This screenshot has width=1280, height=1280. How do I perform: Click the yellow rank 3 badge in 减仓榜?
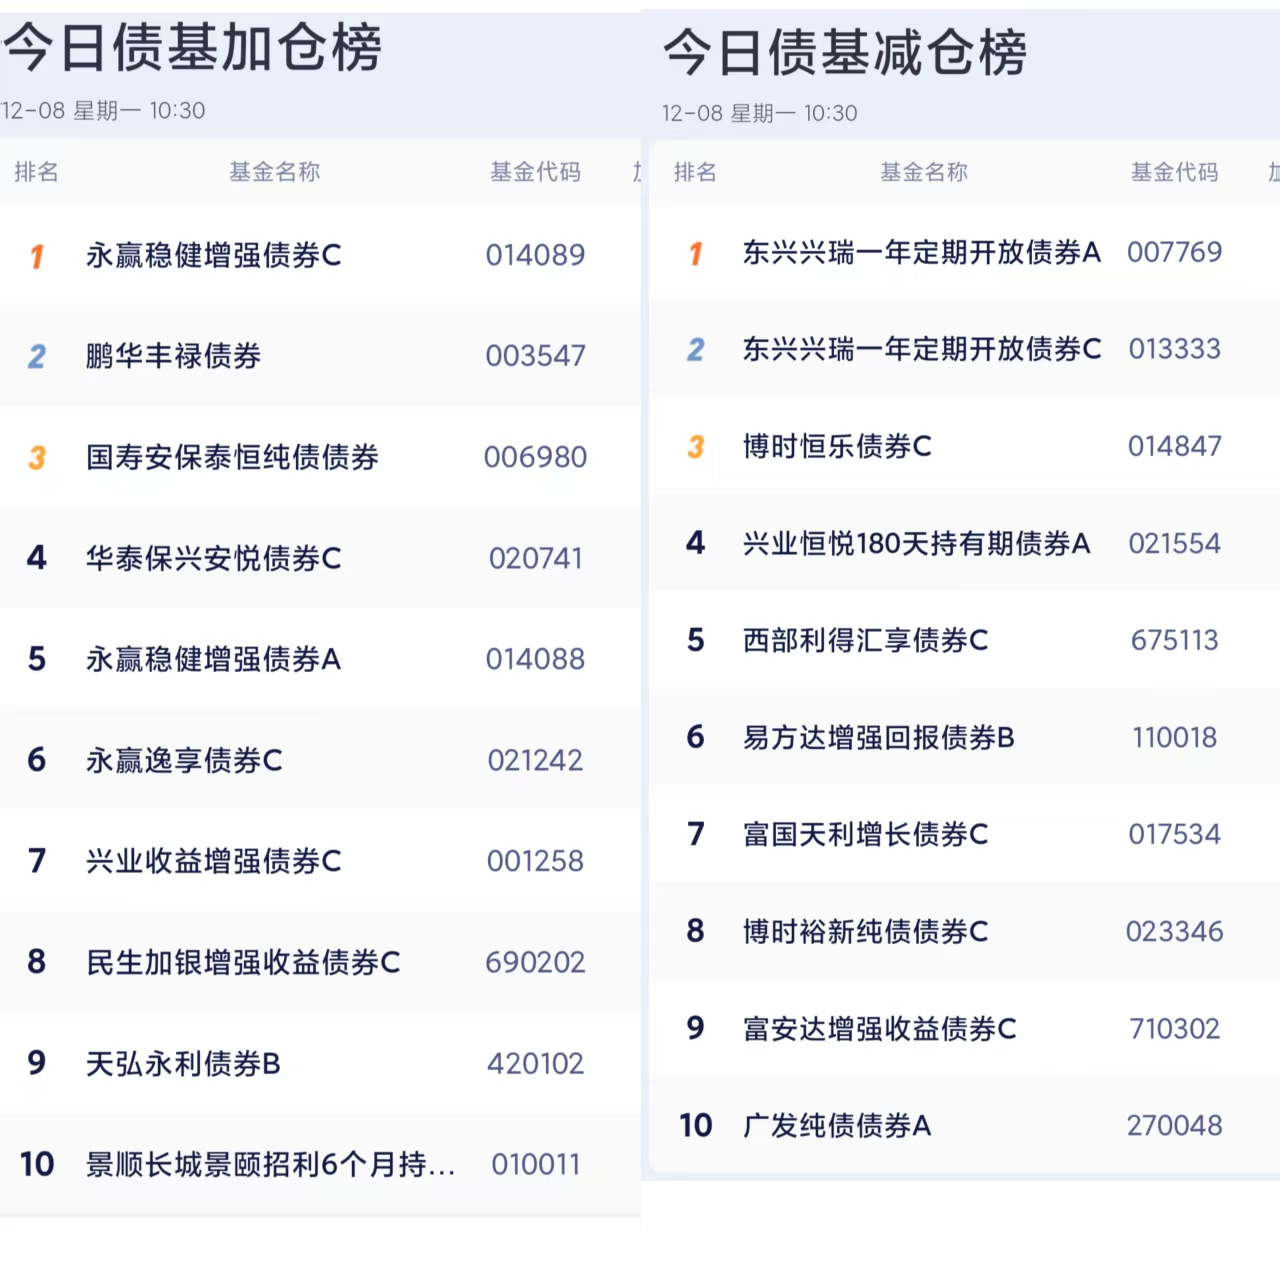[696, 447]
